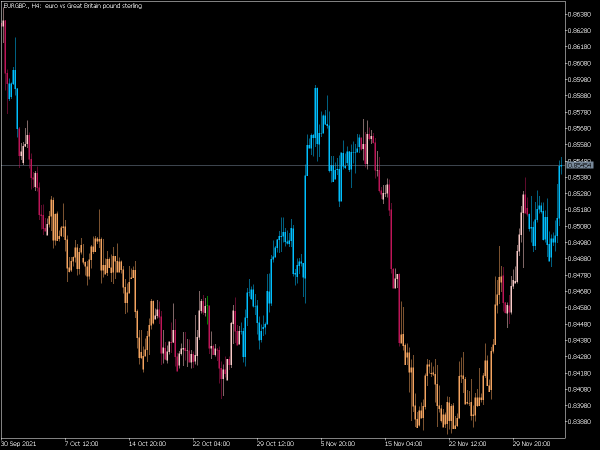
Task: Click the 0.84780 price axis label
Action: [579, 275]
